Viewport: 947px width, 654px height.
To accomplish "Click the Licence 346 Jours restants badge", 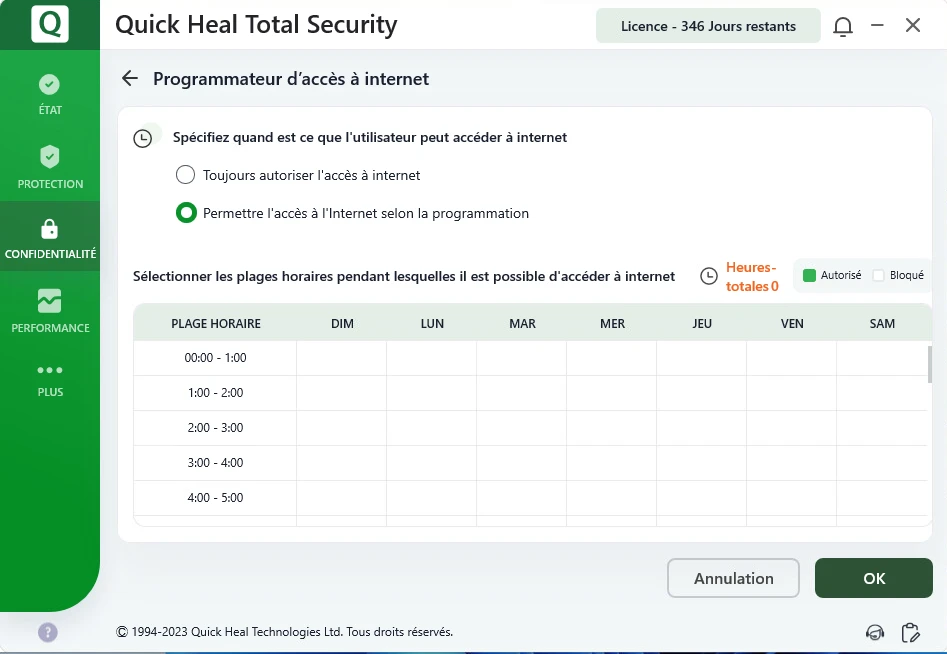I will pyautogui.click(x=708, y=26).
